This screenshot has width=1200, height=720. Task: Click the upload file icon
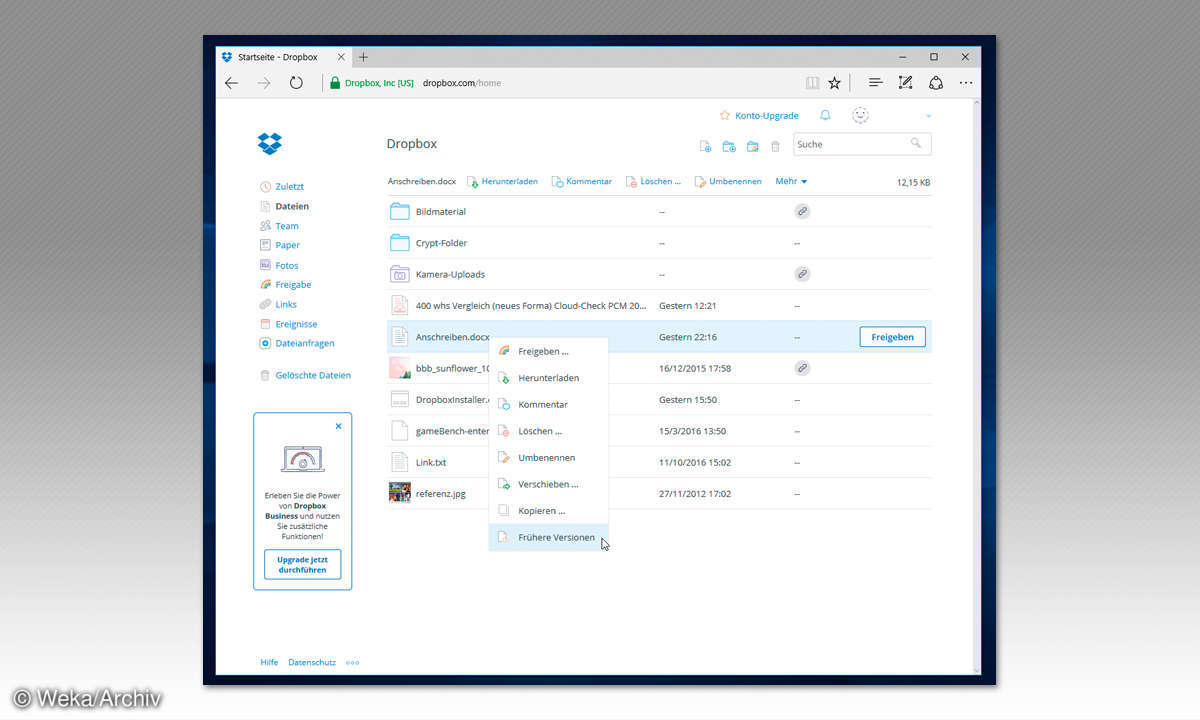pos(705,146)
